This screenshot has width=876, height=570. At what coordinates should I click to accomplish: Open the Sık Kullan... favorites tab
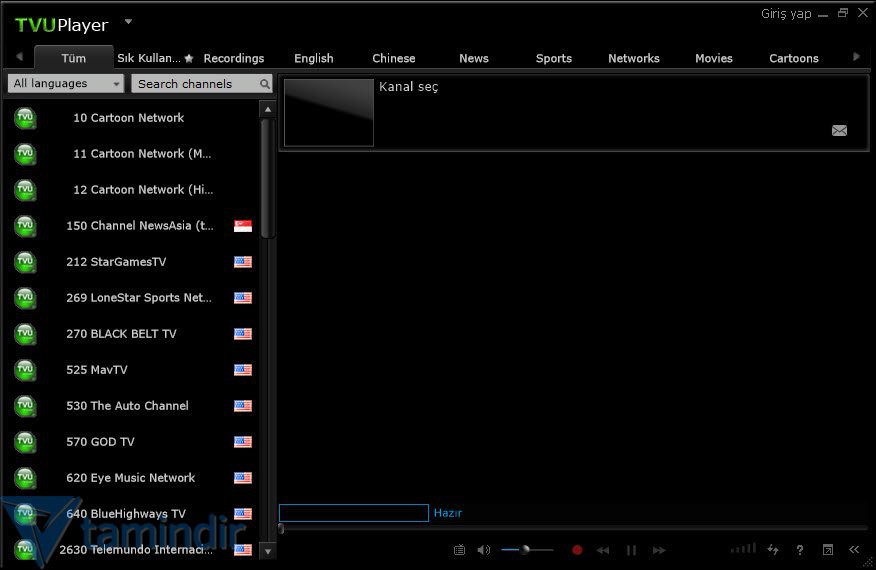[155, 58]
